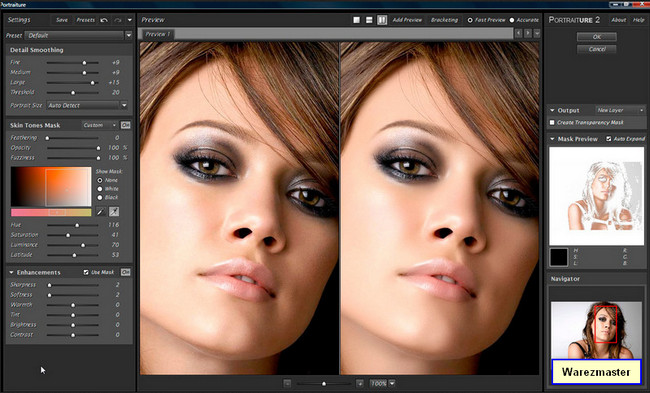Click the undo arrow icon in Settings

pyautogui.click(x=104, y=20)
